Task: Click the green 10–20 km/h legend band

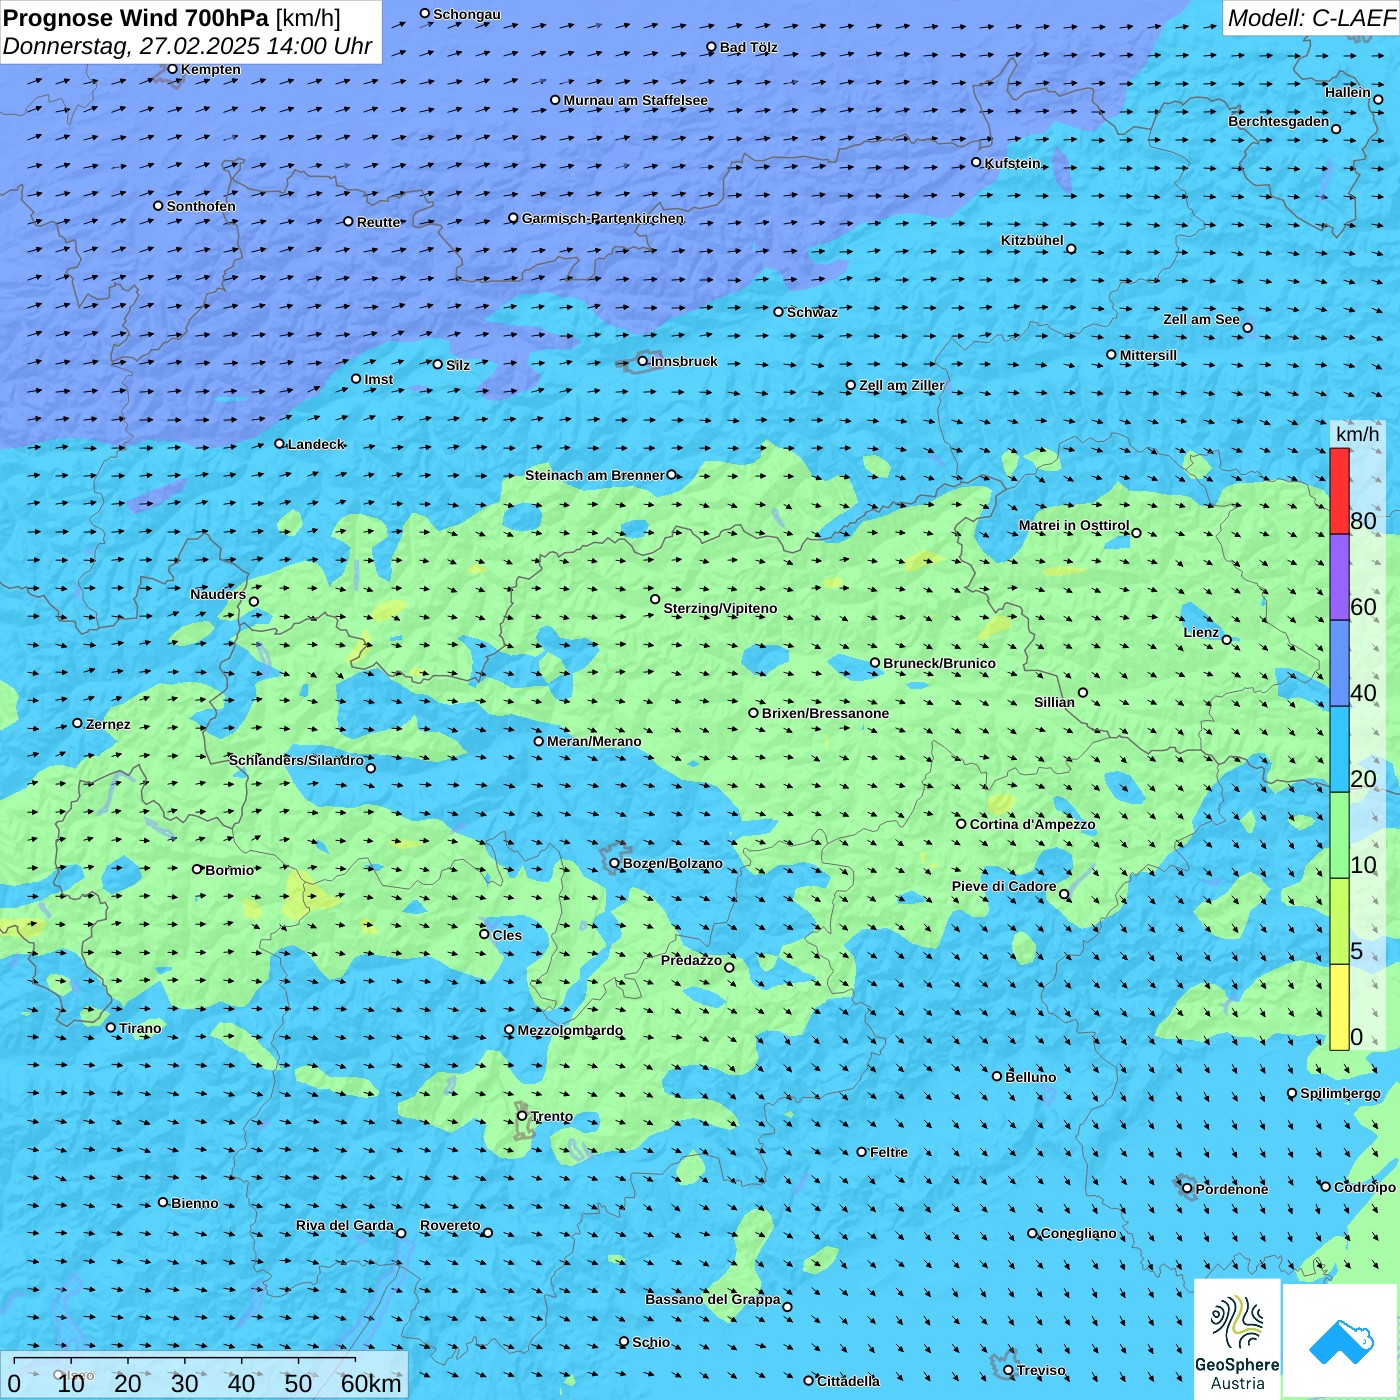Action: click(x=1339, y=835)
